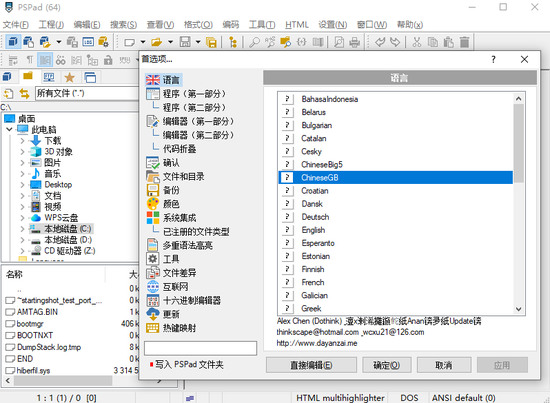The image size is (550, 403).
Task: Open the dropdown arrow beside the open folder icon
Action: 170,42
